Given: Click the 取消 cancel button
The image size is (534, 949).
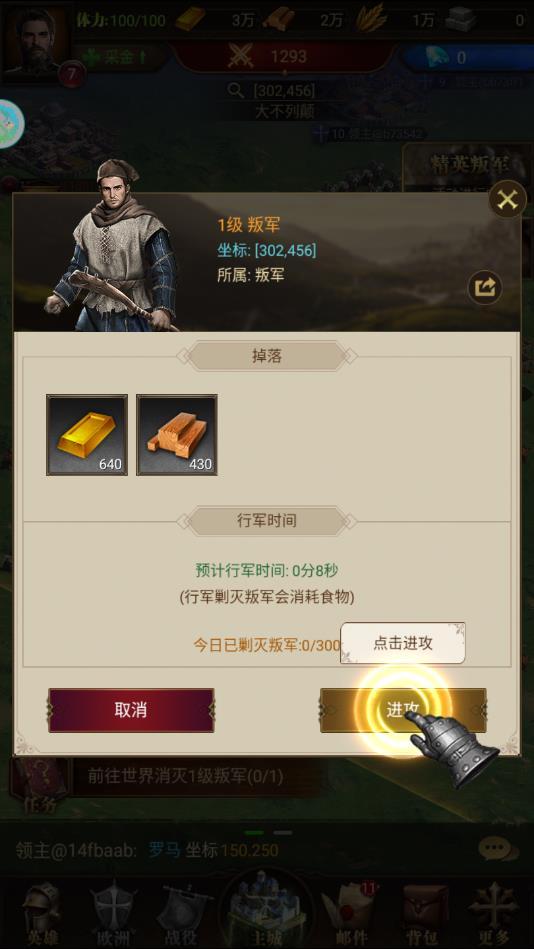Looking at the screenshot, I should click(131, 710).
